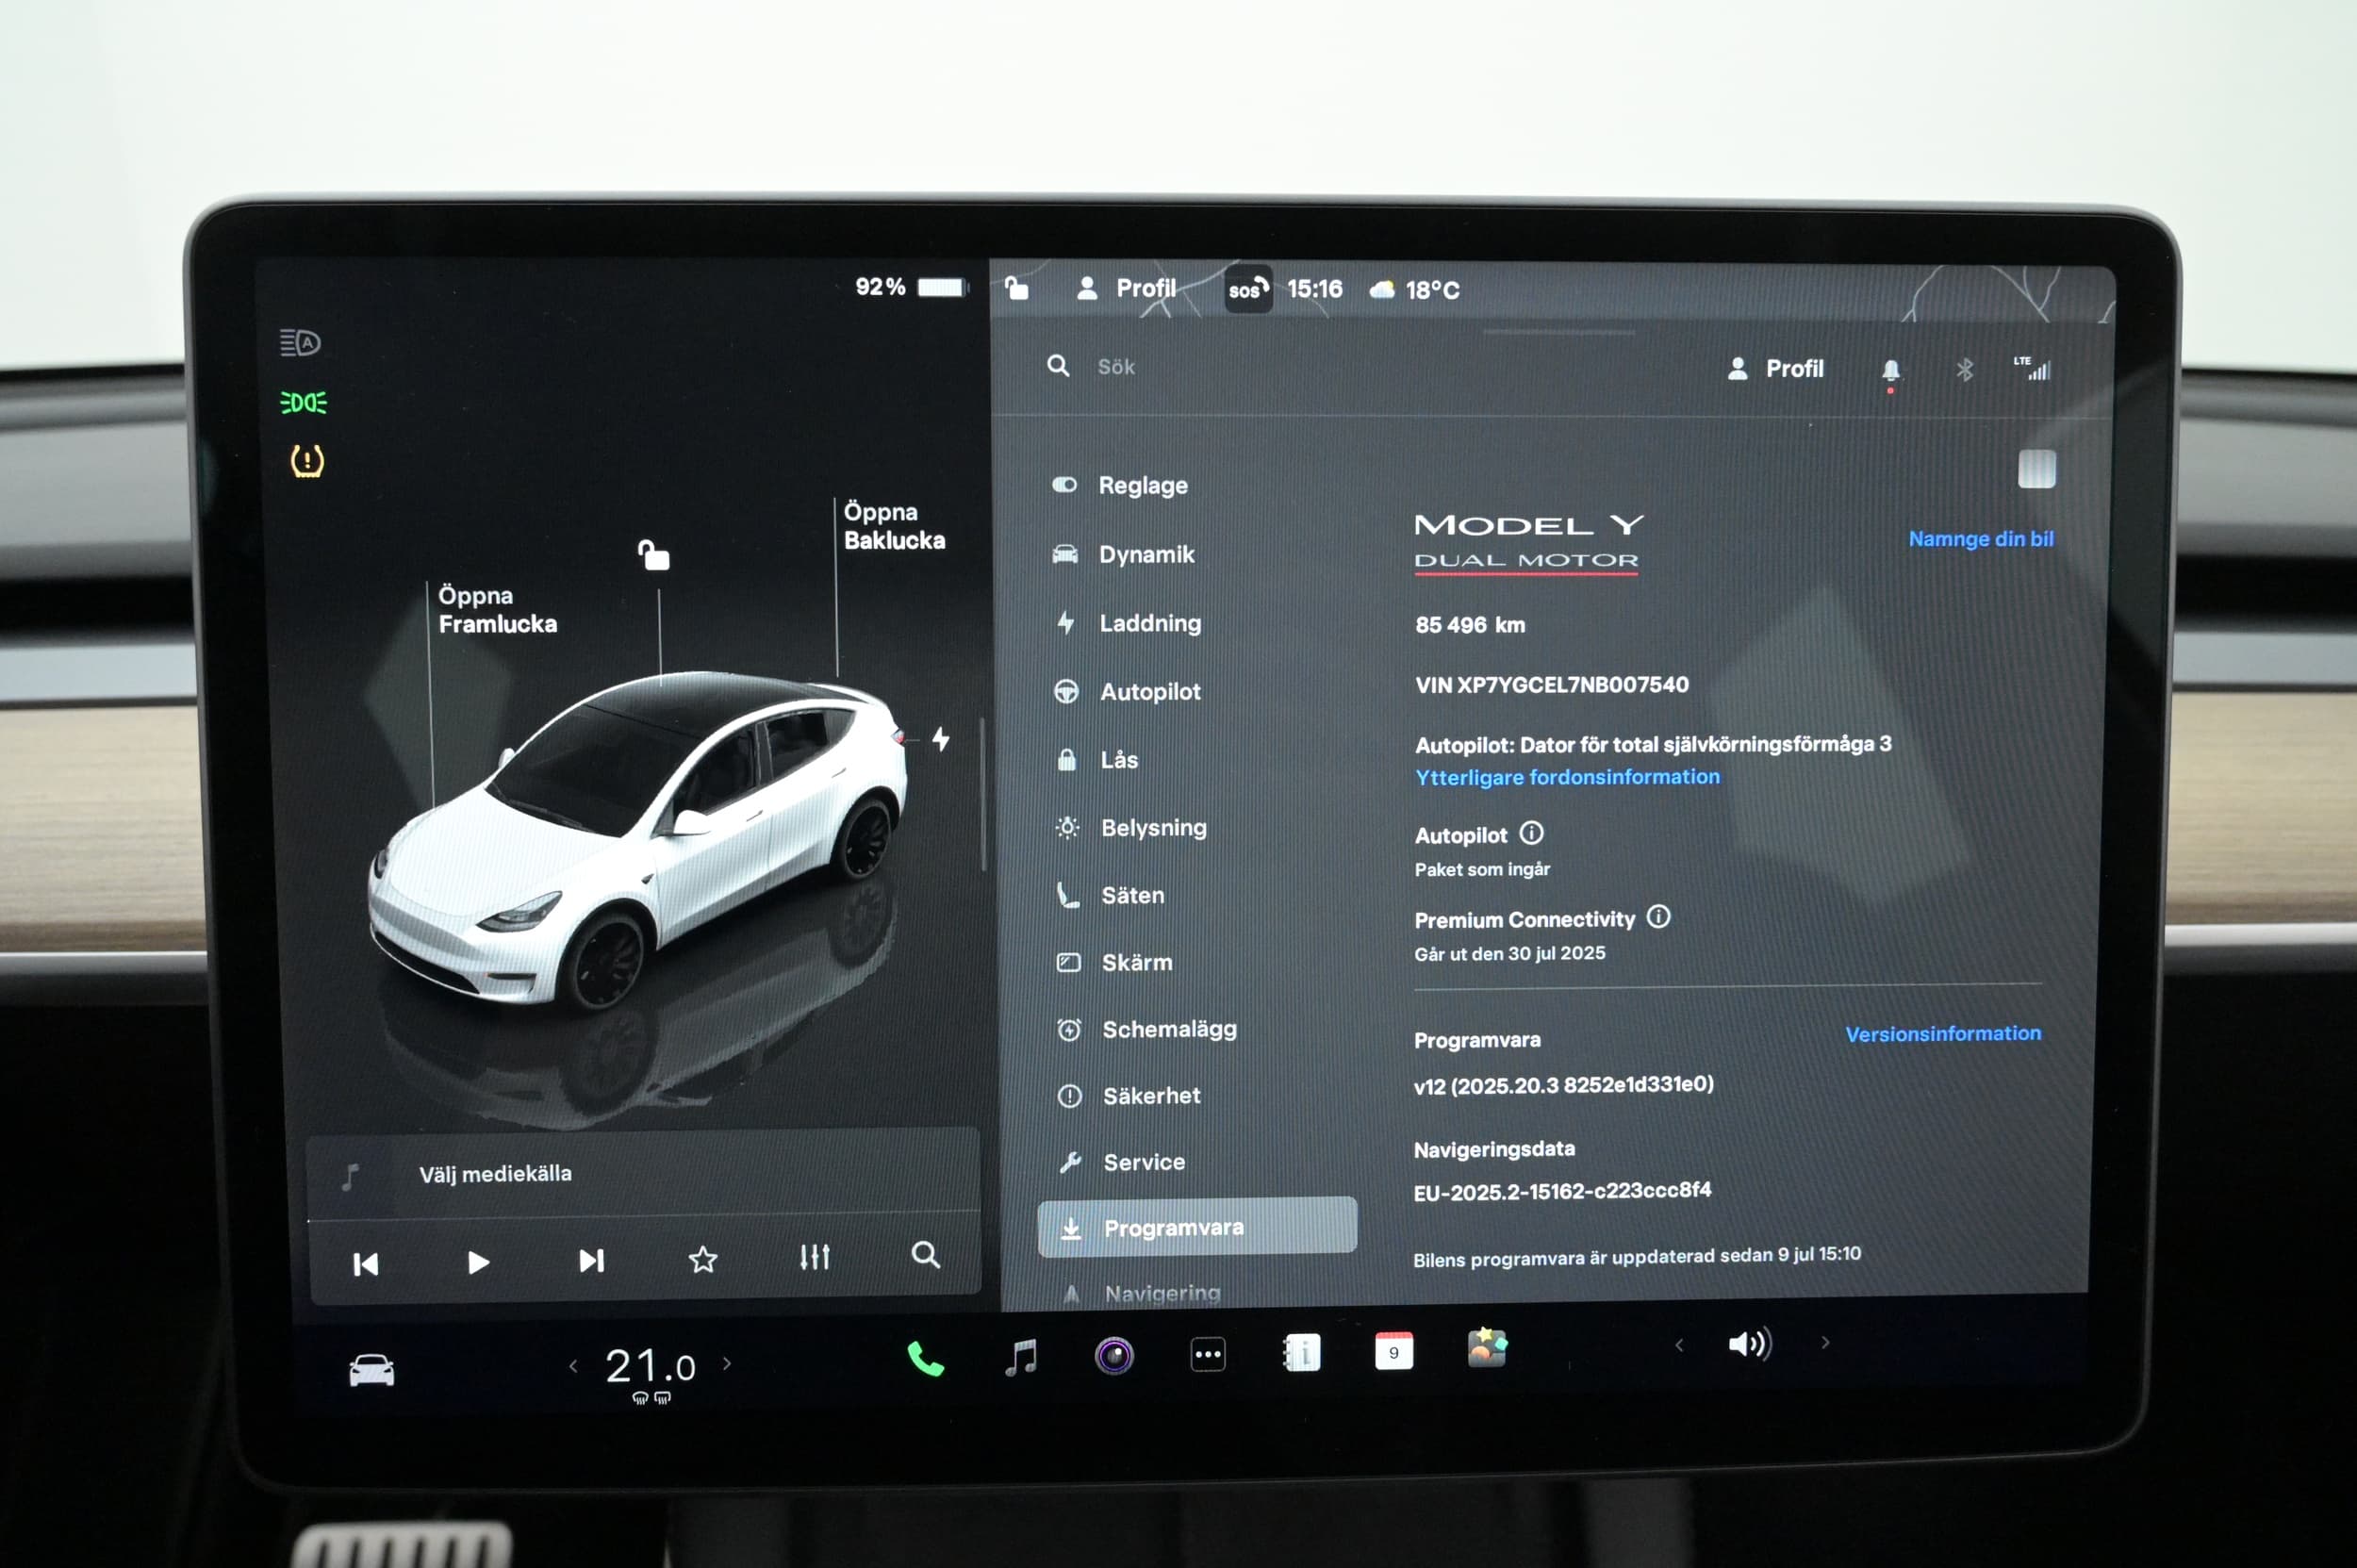Screen dimensions: 2357x1568
Task: Open Profil in the settings header
Action: pos(1775,369)
